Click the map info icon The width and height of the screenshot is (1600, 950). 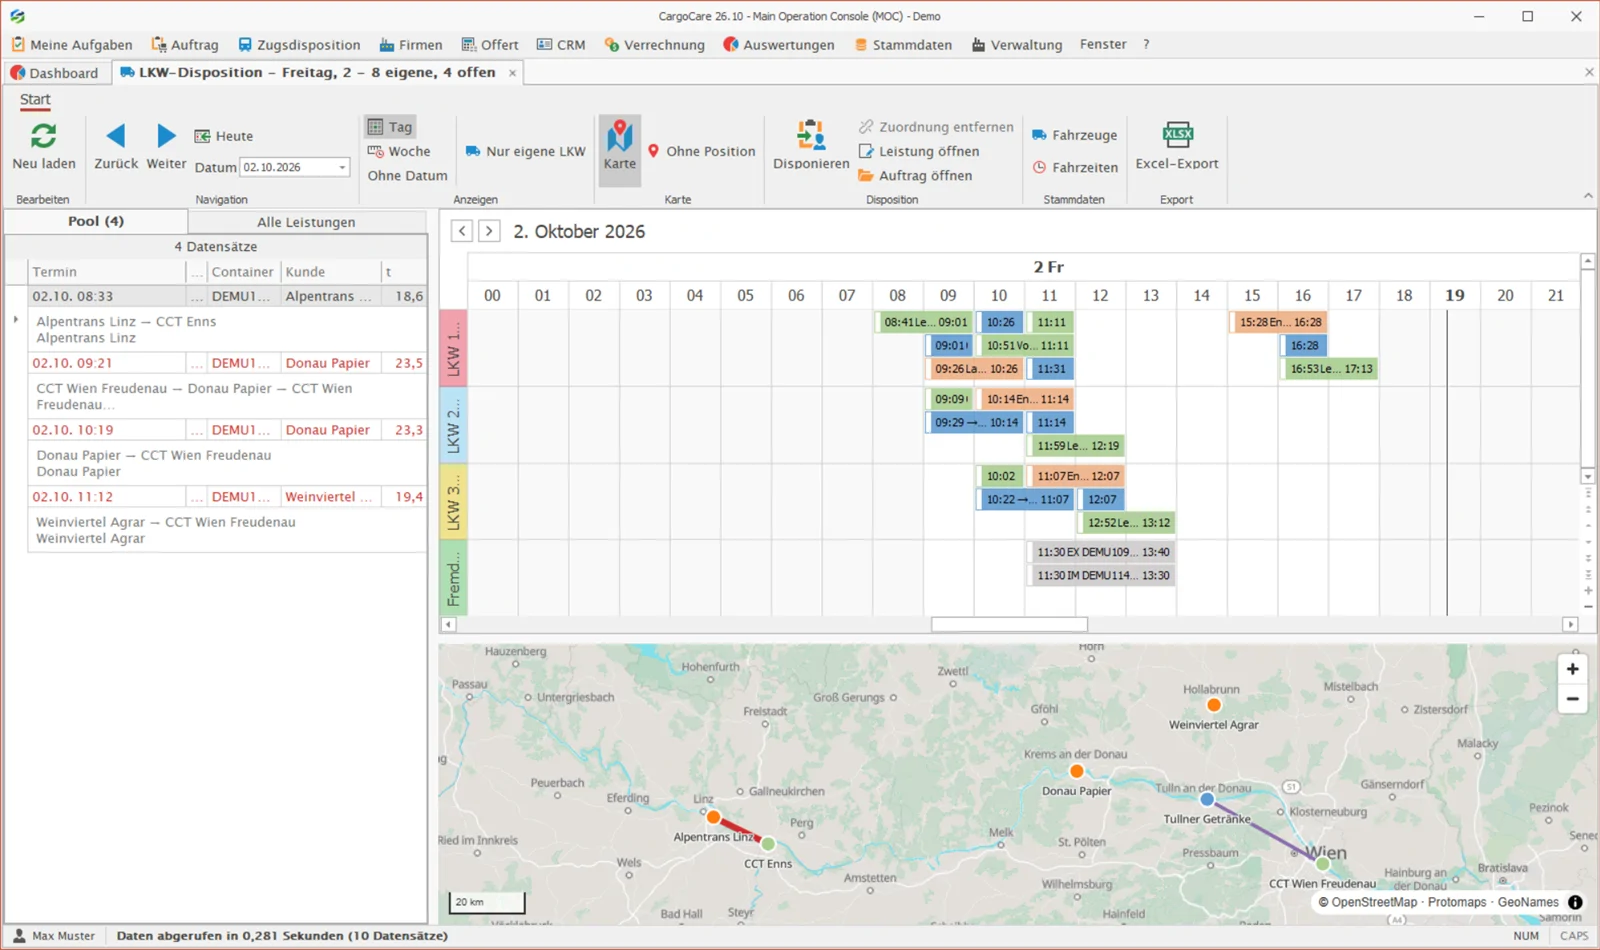click(x=1575, y=902)
